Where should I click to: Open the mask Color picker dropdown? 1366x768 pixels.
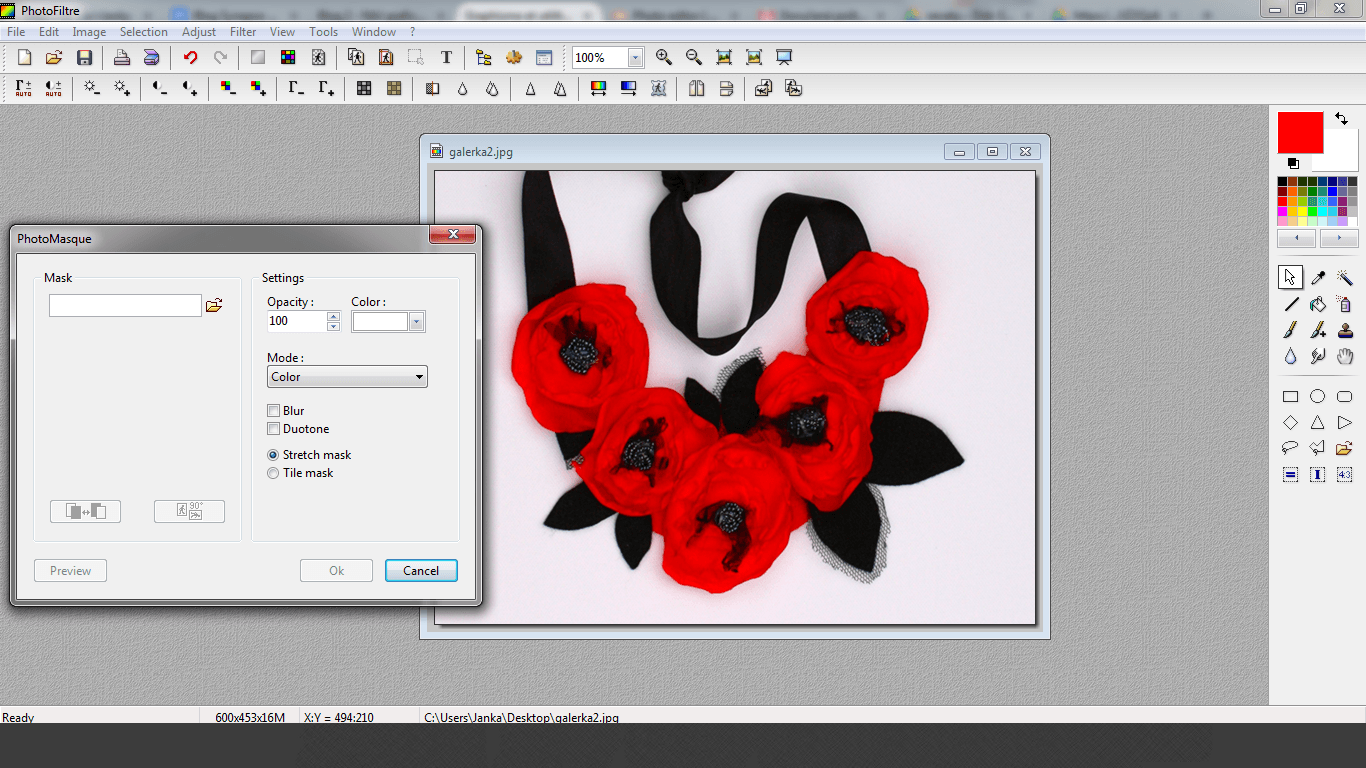pos(417,321)
